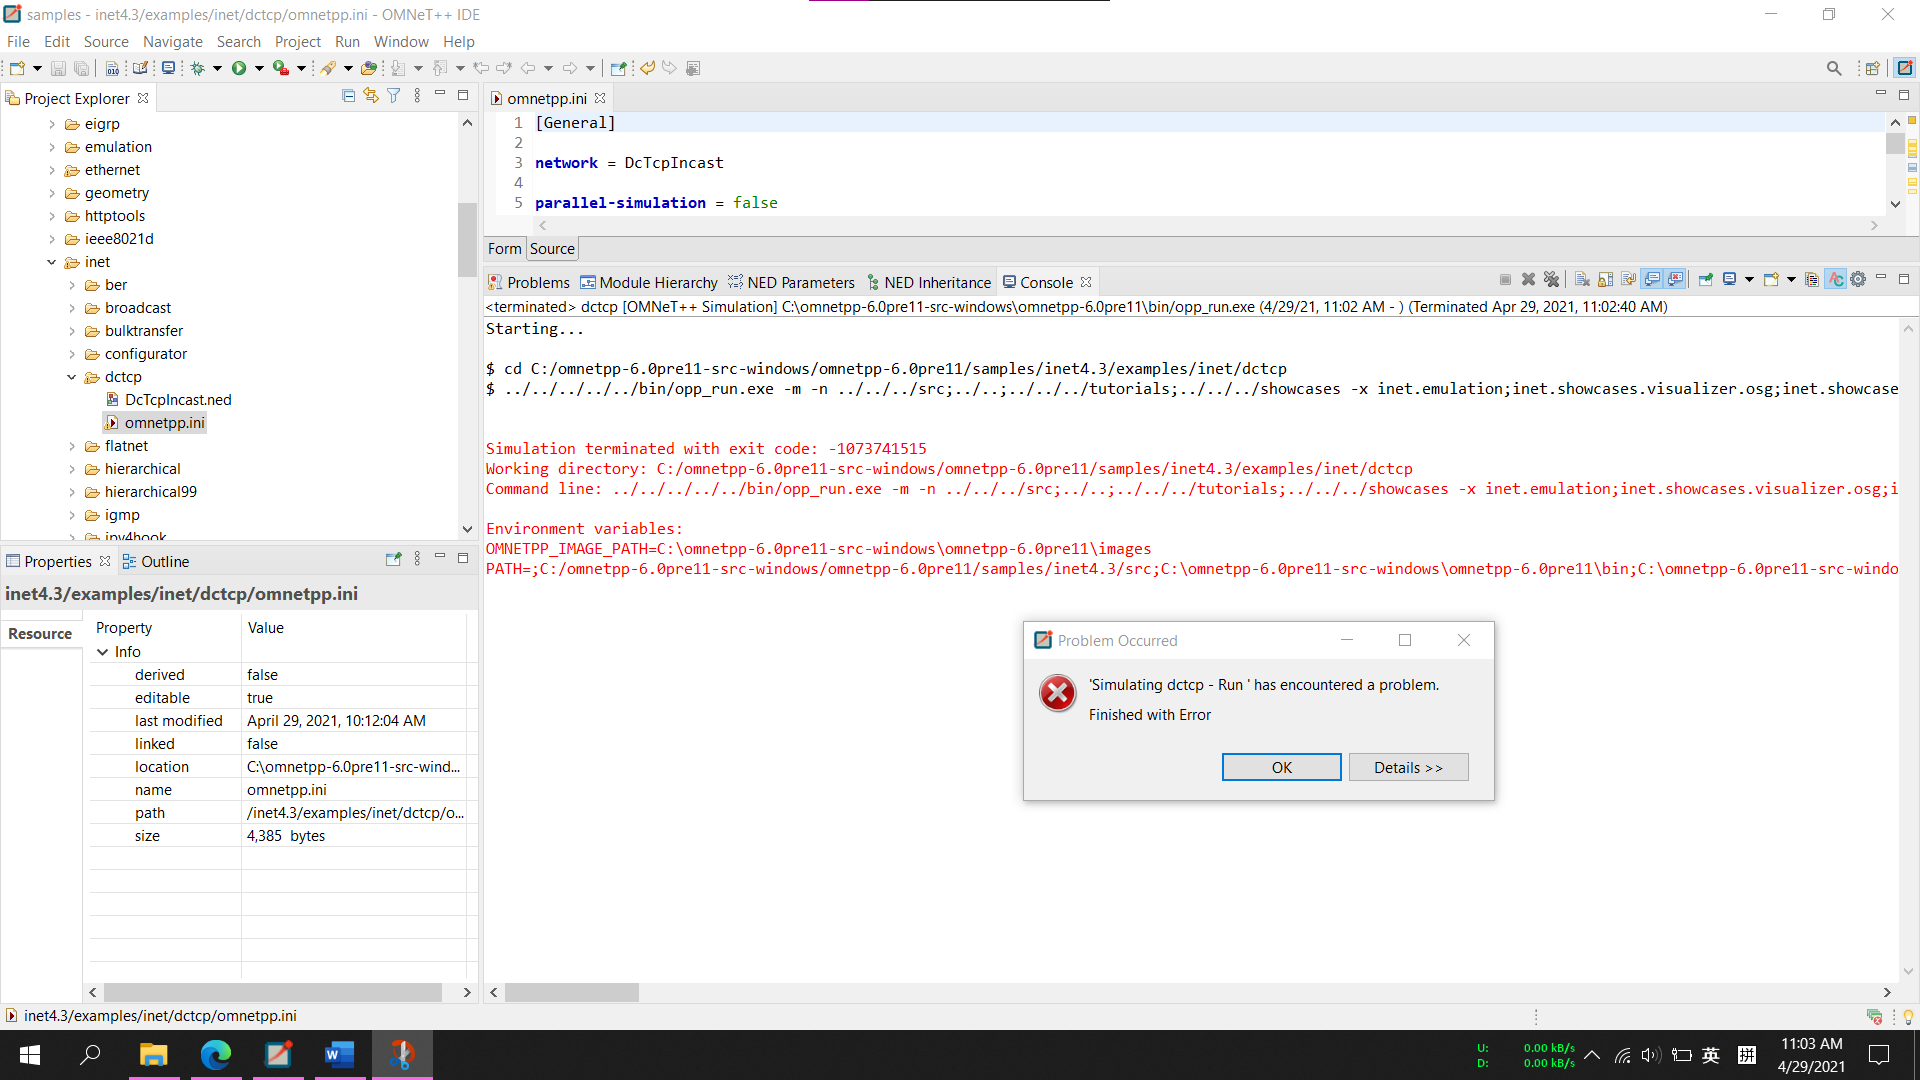Open Microsoft Word from the taskbar
Viewport: 1920px width, 1080px height.
[340, 1054]
